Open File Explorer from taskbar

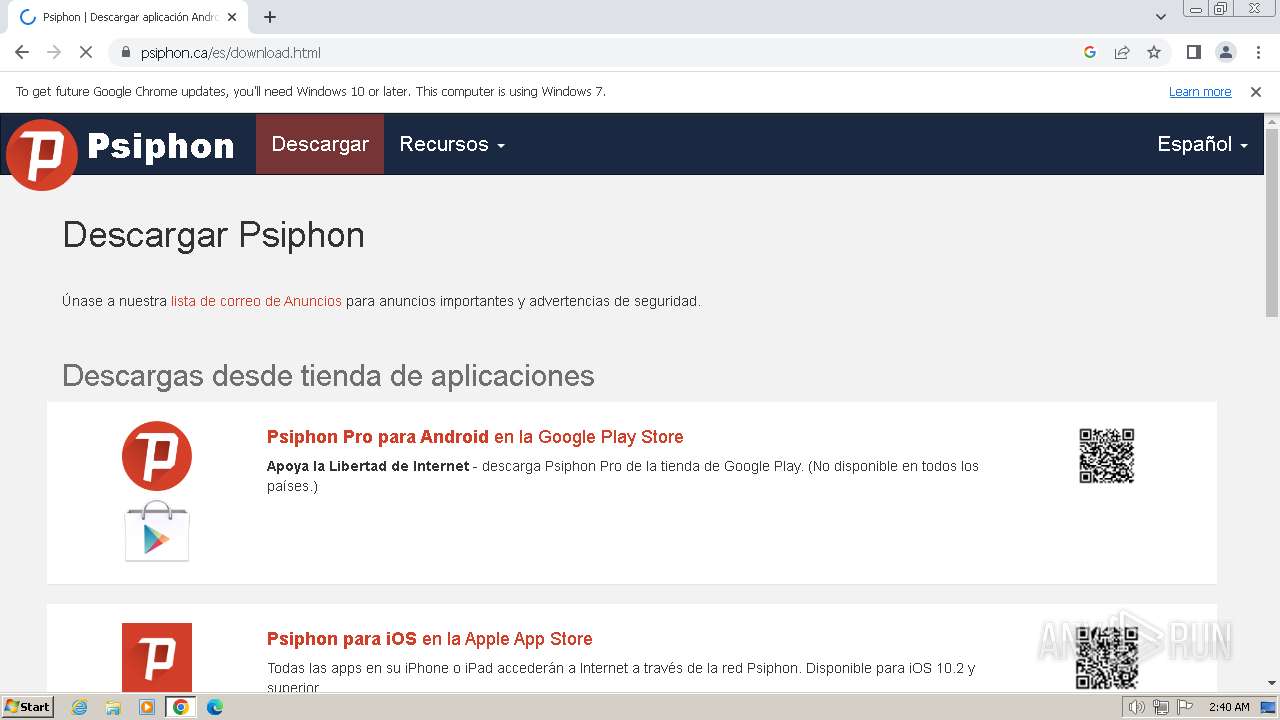pyautogui.click(x=113, y=707)
